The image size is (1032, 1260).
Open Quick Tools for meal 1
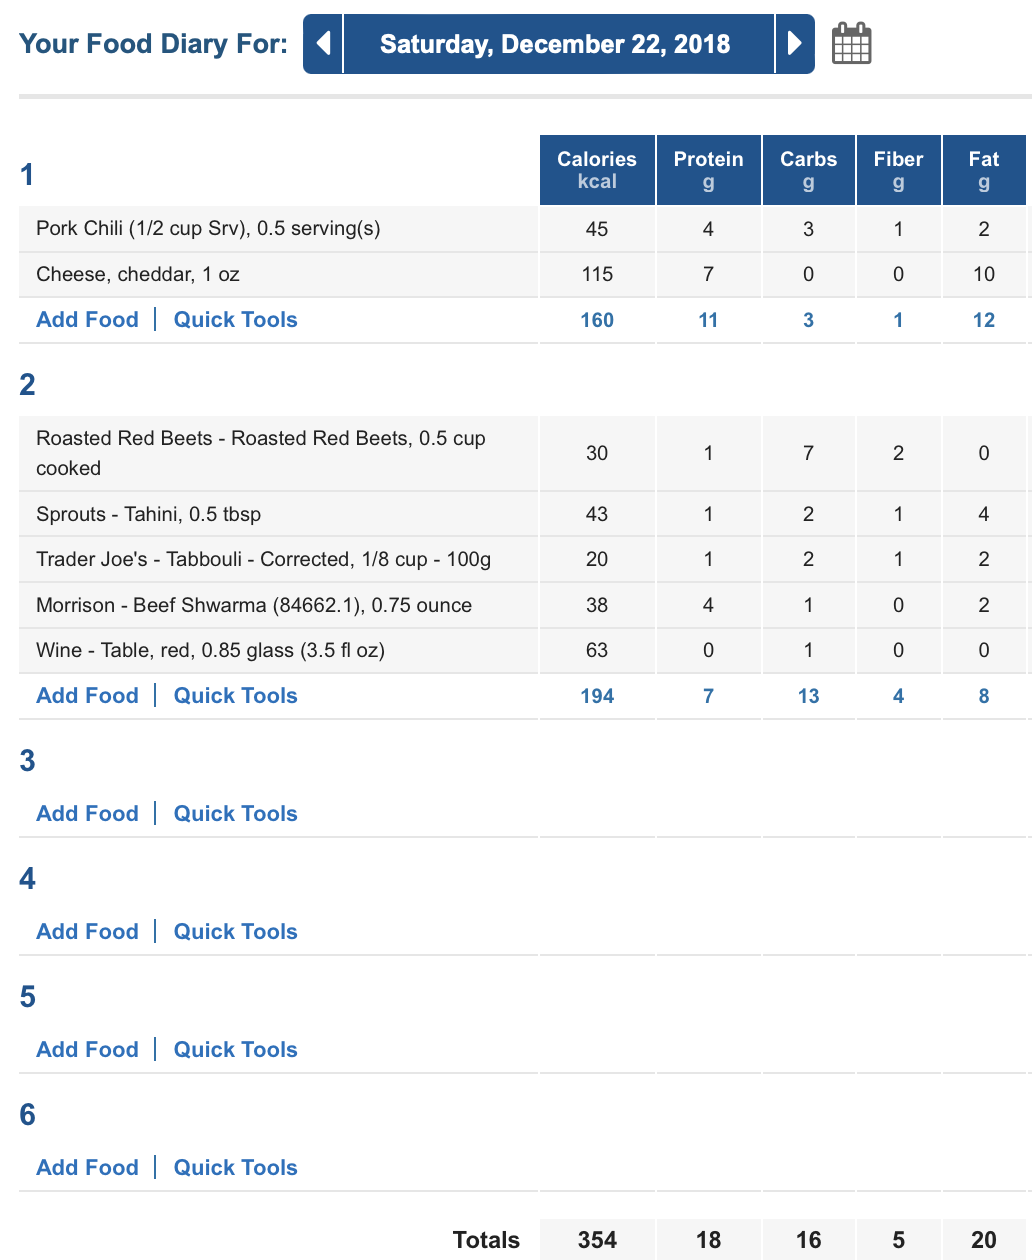(236, 320)
